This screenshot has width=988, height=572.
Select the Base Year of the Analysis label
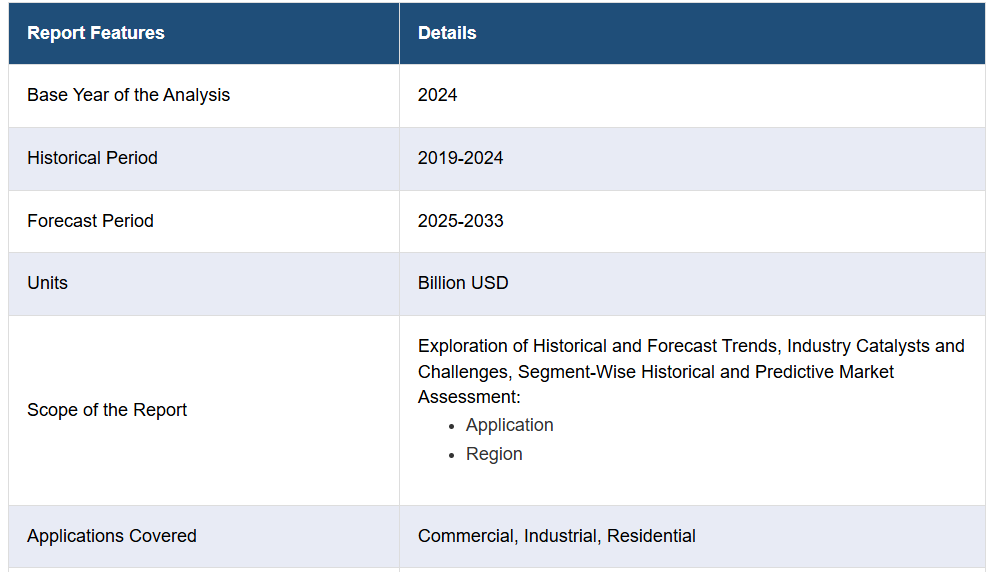[128, 95]
